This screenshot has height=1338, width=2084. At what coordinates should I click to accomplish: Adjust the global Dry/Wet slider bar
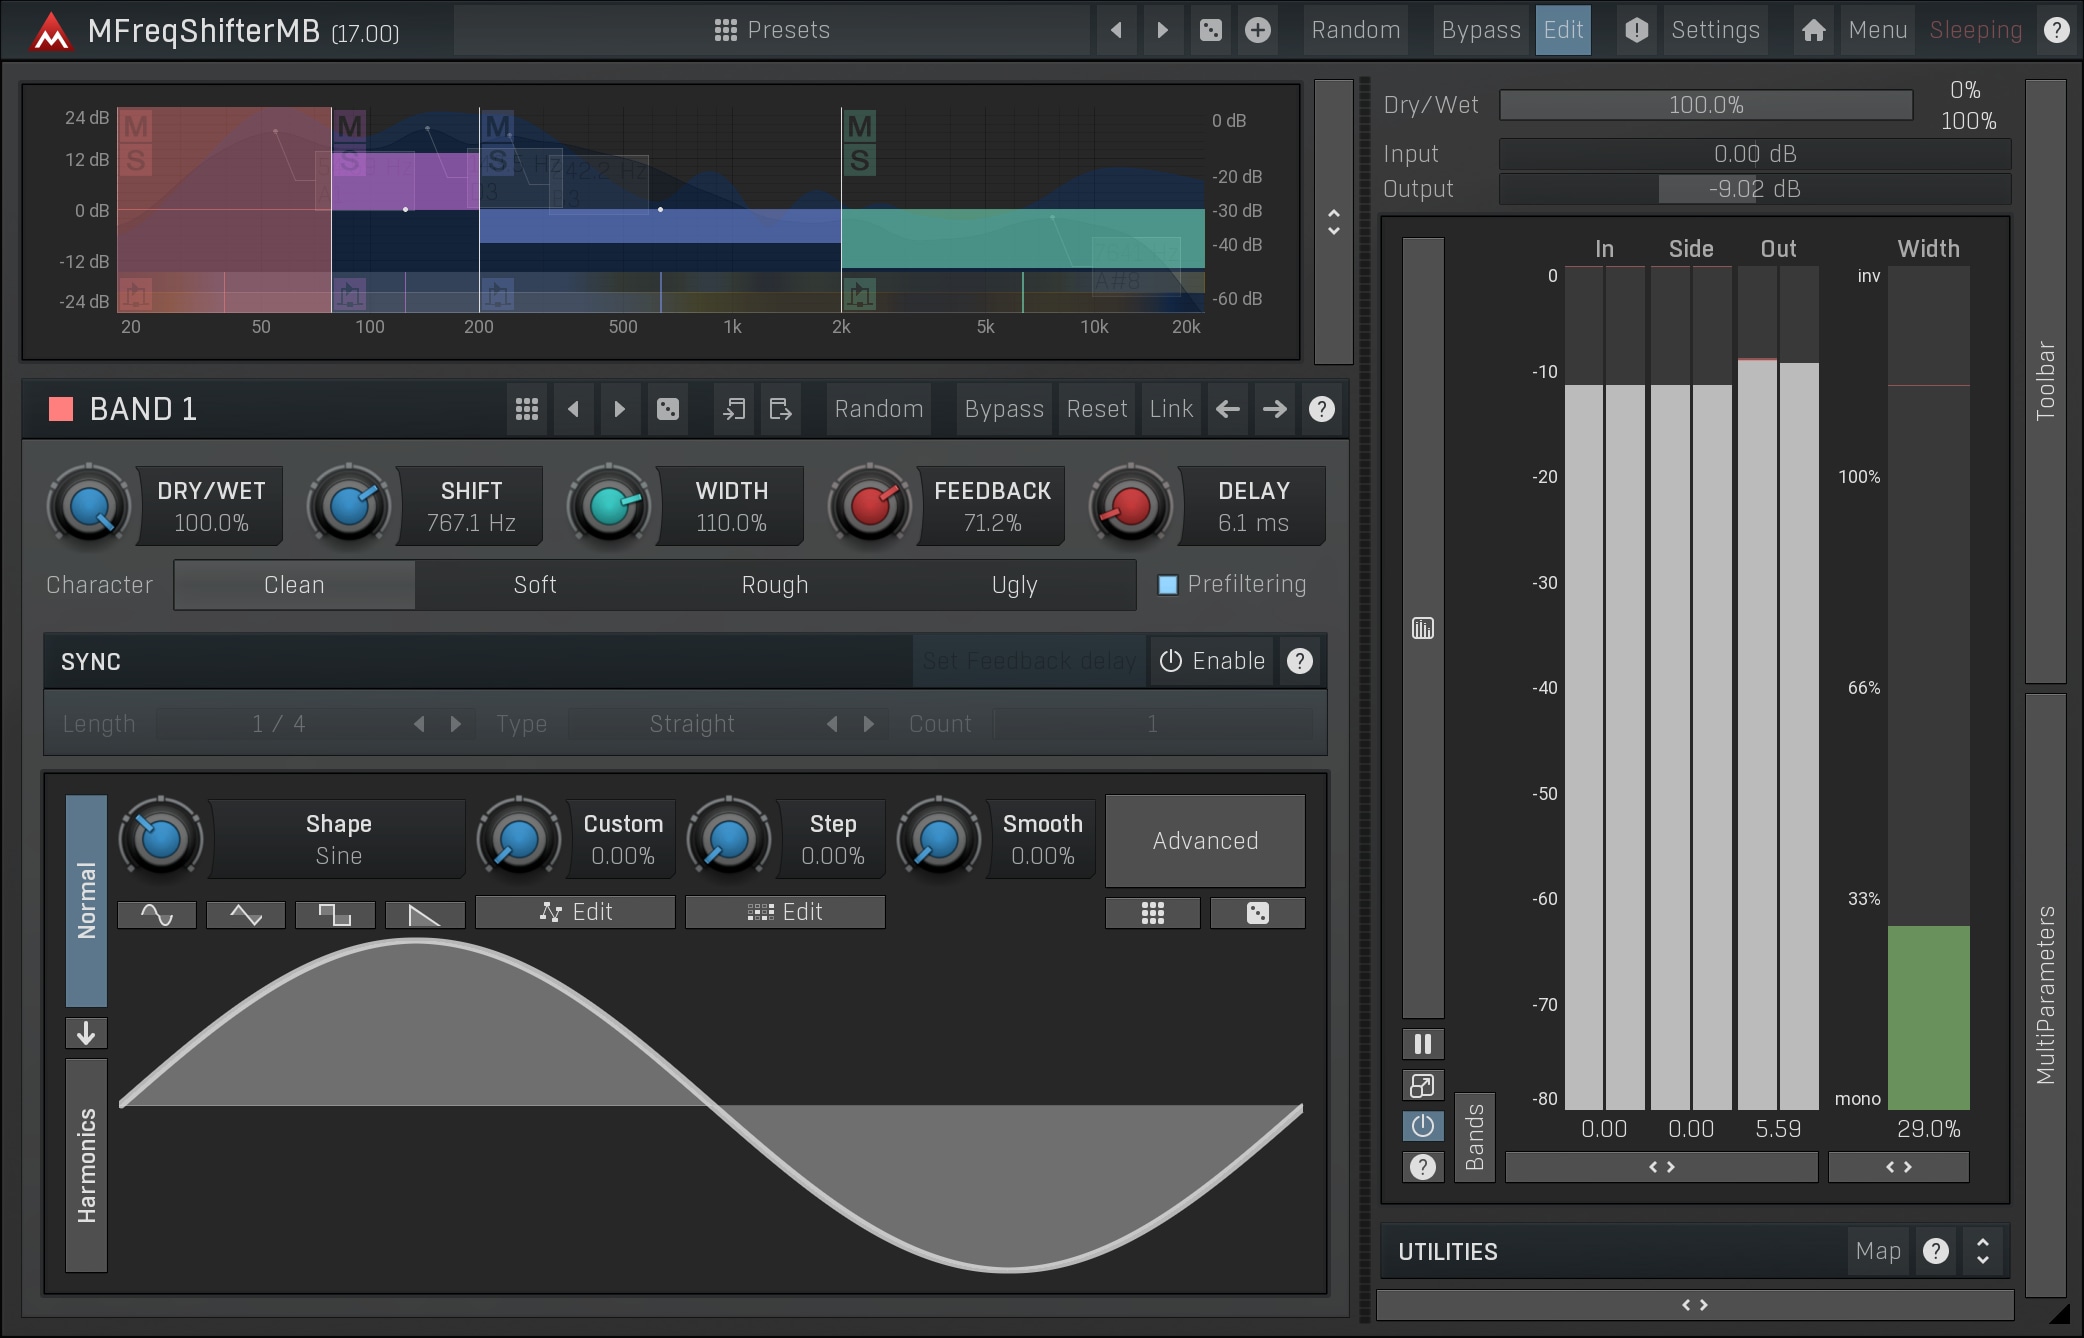(x=1705, y=105)
